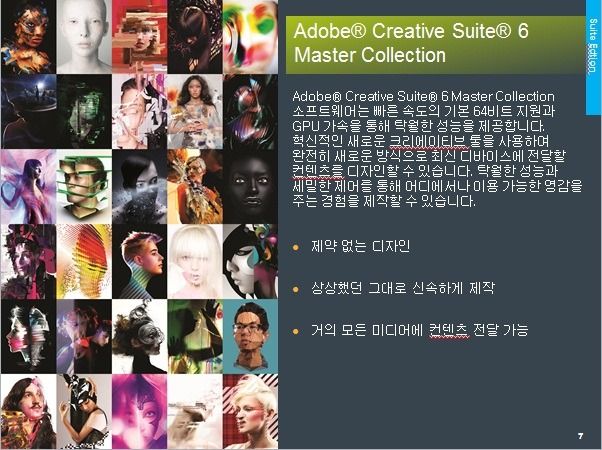Click the red-underlined word "크리에이티브" in the paragraph
Screen dimensions: 602x450
(429, 141)
